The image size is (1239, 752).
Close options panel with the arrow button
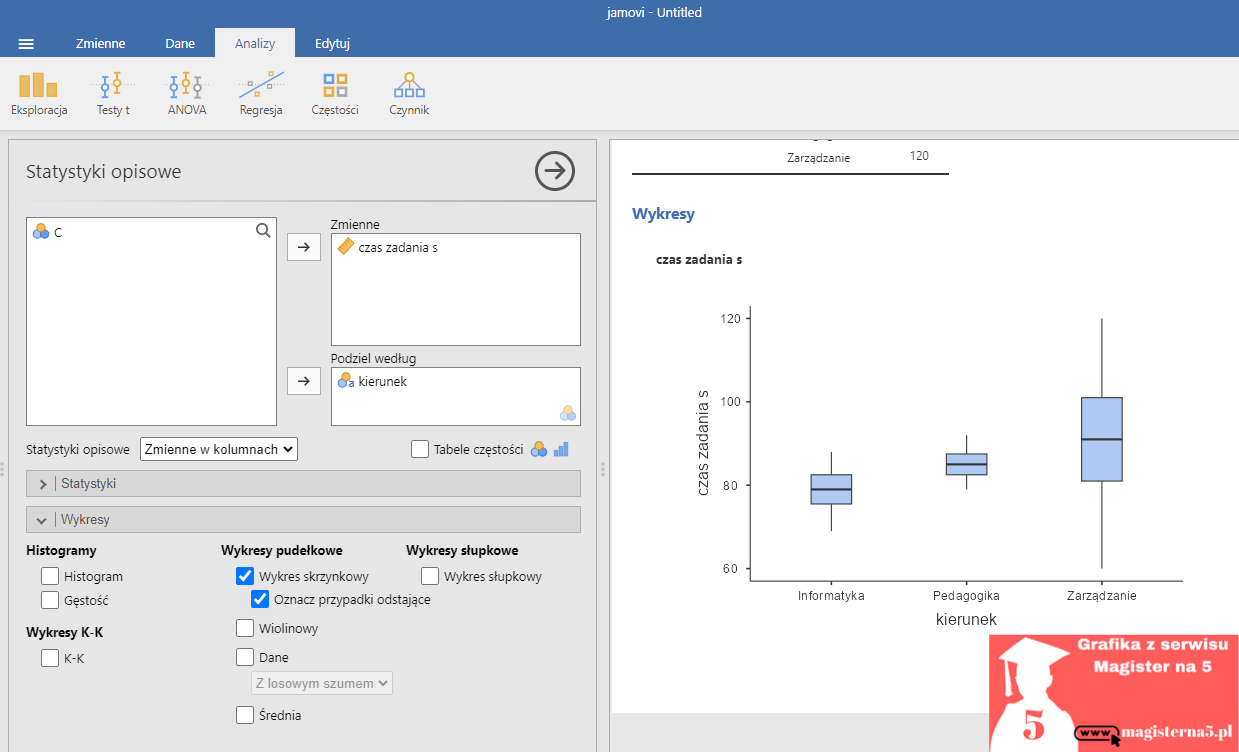554,171
